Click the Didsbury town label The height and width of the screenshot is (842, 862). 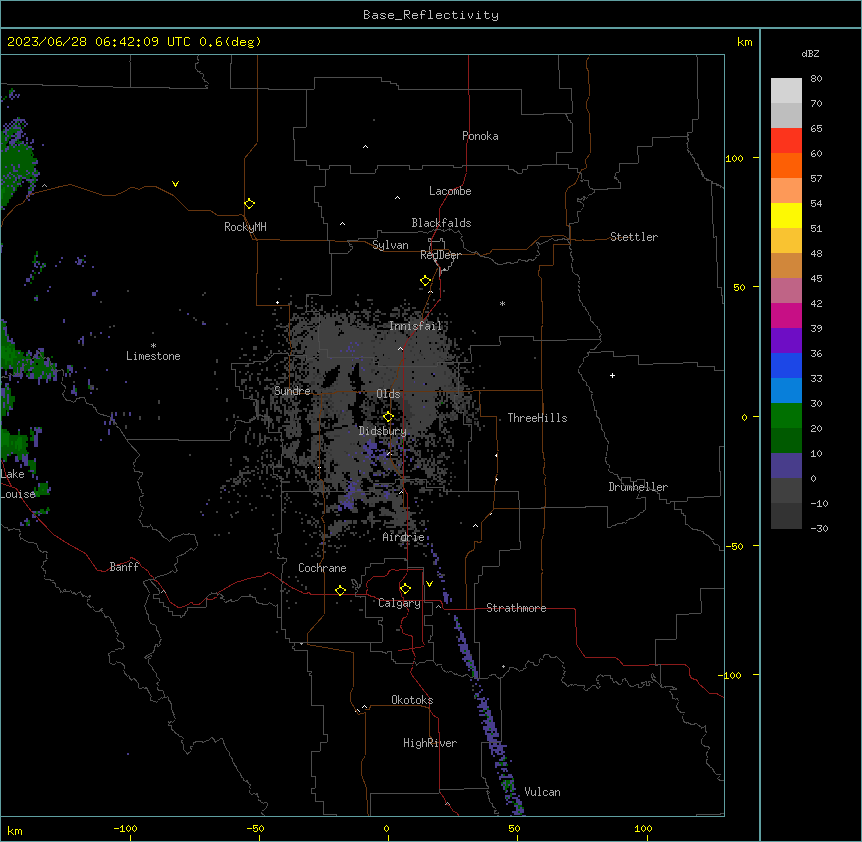383,431
